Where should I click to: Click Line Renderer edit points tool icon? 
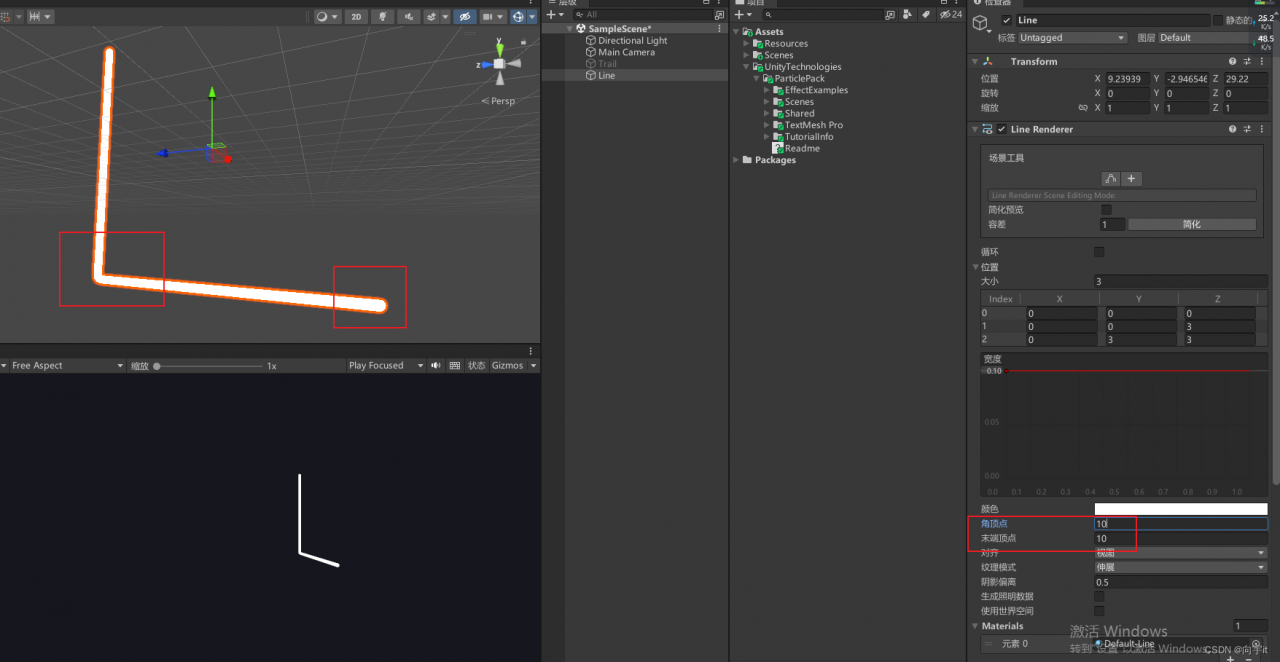pyautogui.click(x=1111, y=179)
